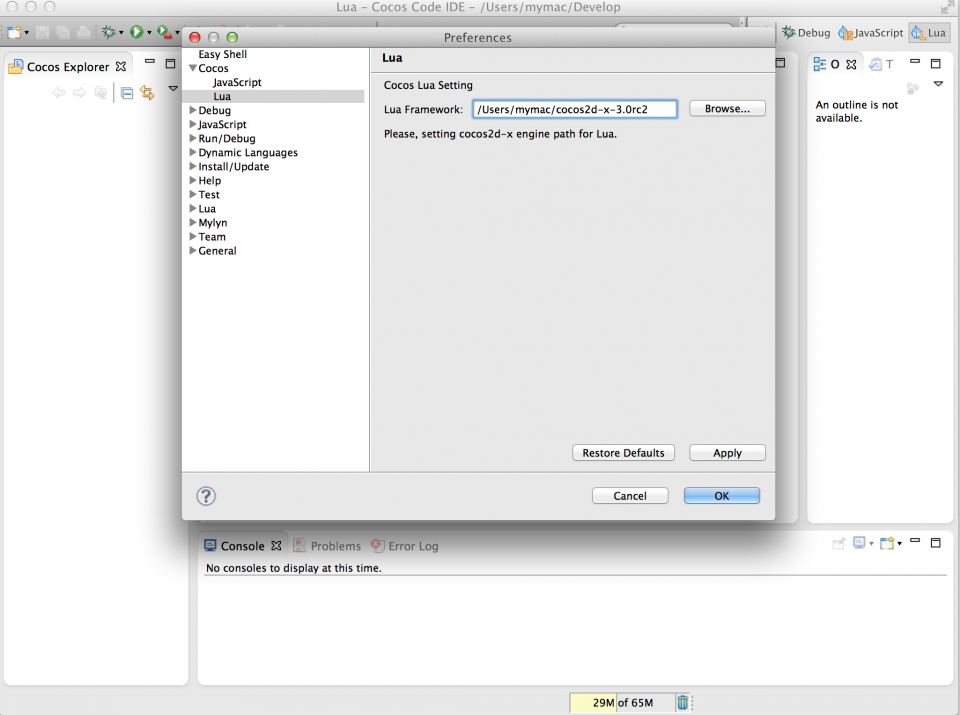Image resolution: width=960 pixels, height=715 pixels.
Task: Select JavaScript under Cocos in tree
Action: click(x=237, y=82)
